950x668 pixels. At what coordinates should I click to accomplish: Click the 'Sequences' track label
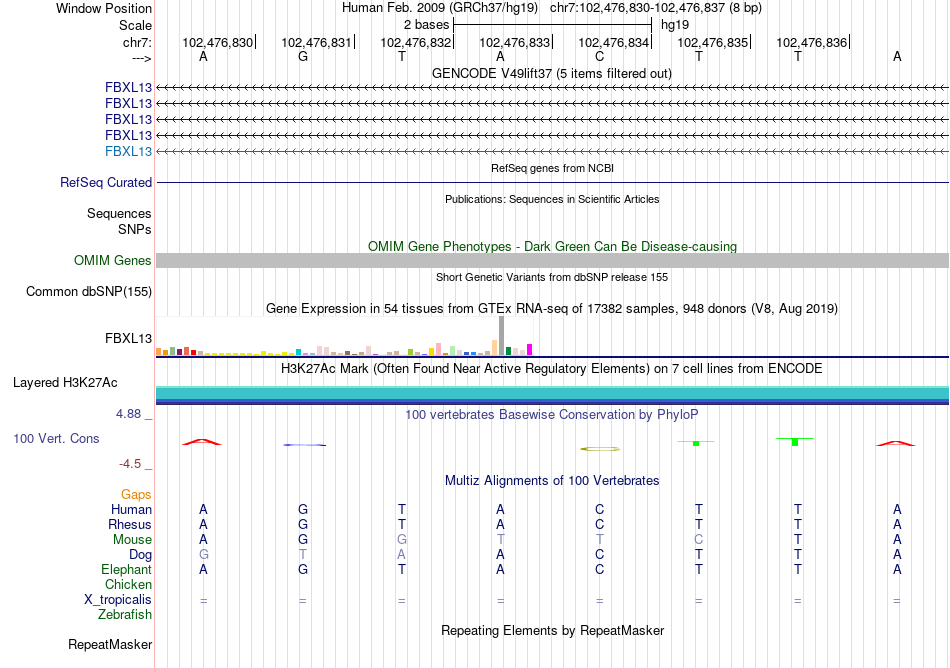click(x=119, y=213)
